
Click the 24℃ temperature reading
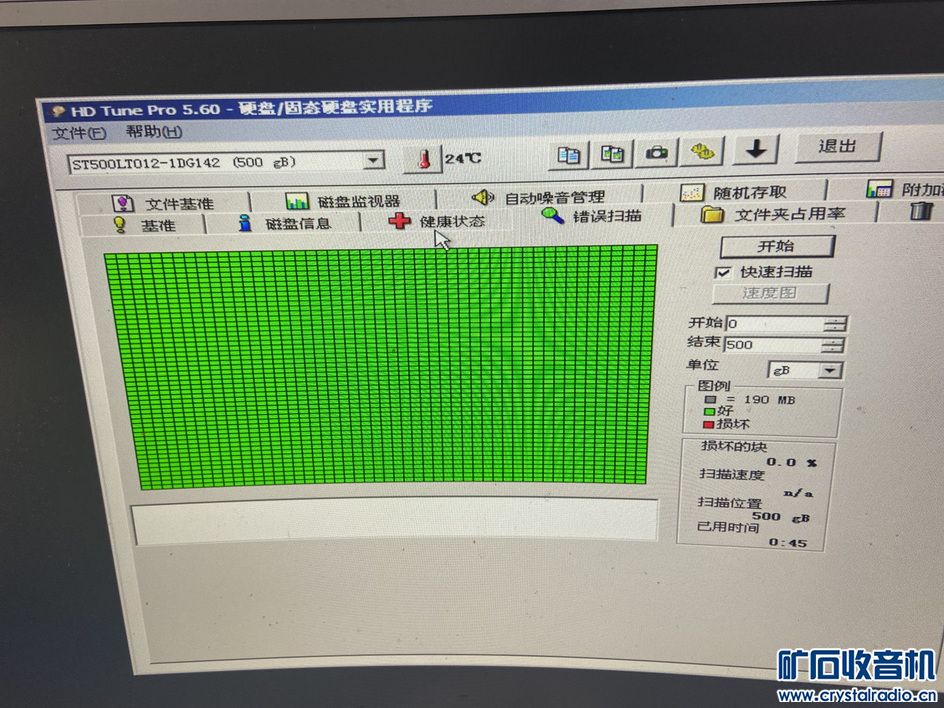(463, 158)
